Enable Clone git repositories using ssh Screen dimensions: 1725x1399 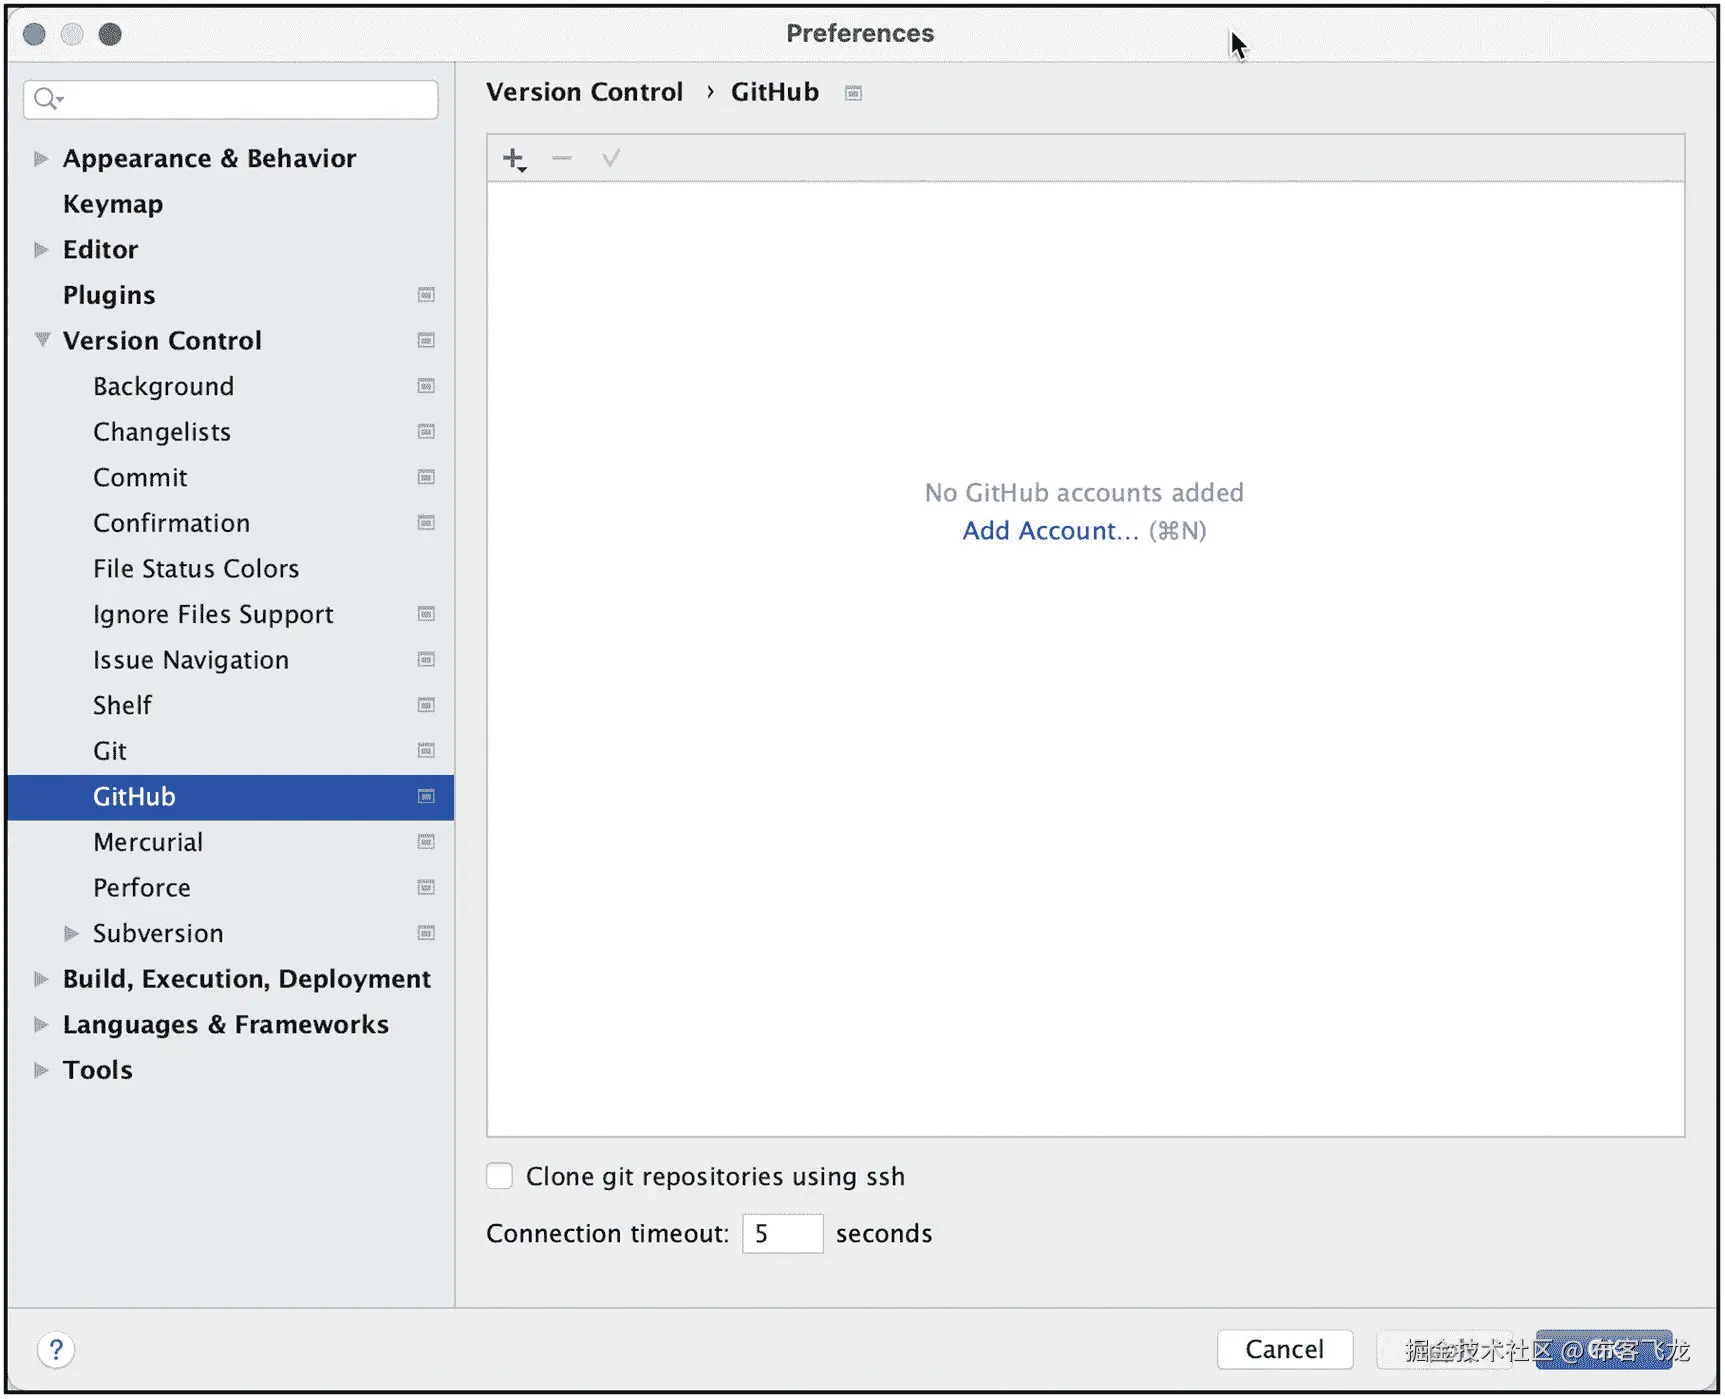[x=500, y=1176]
